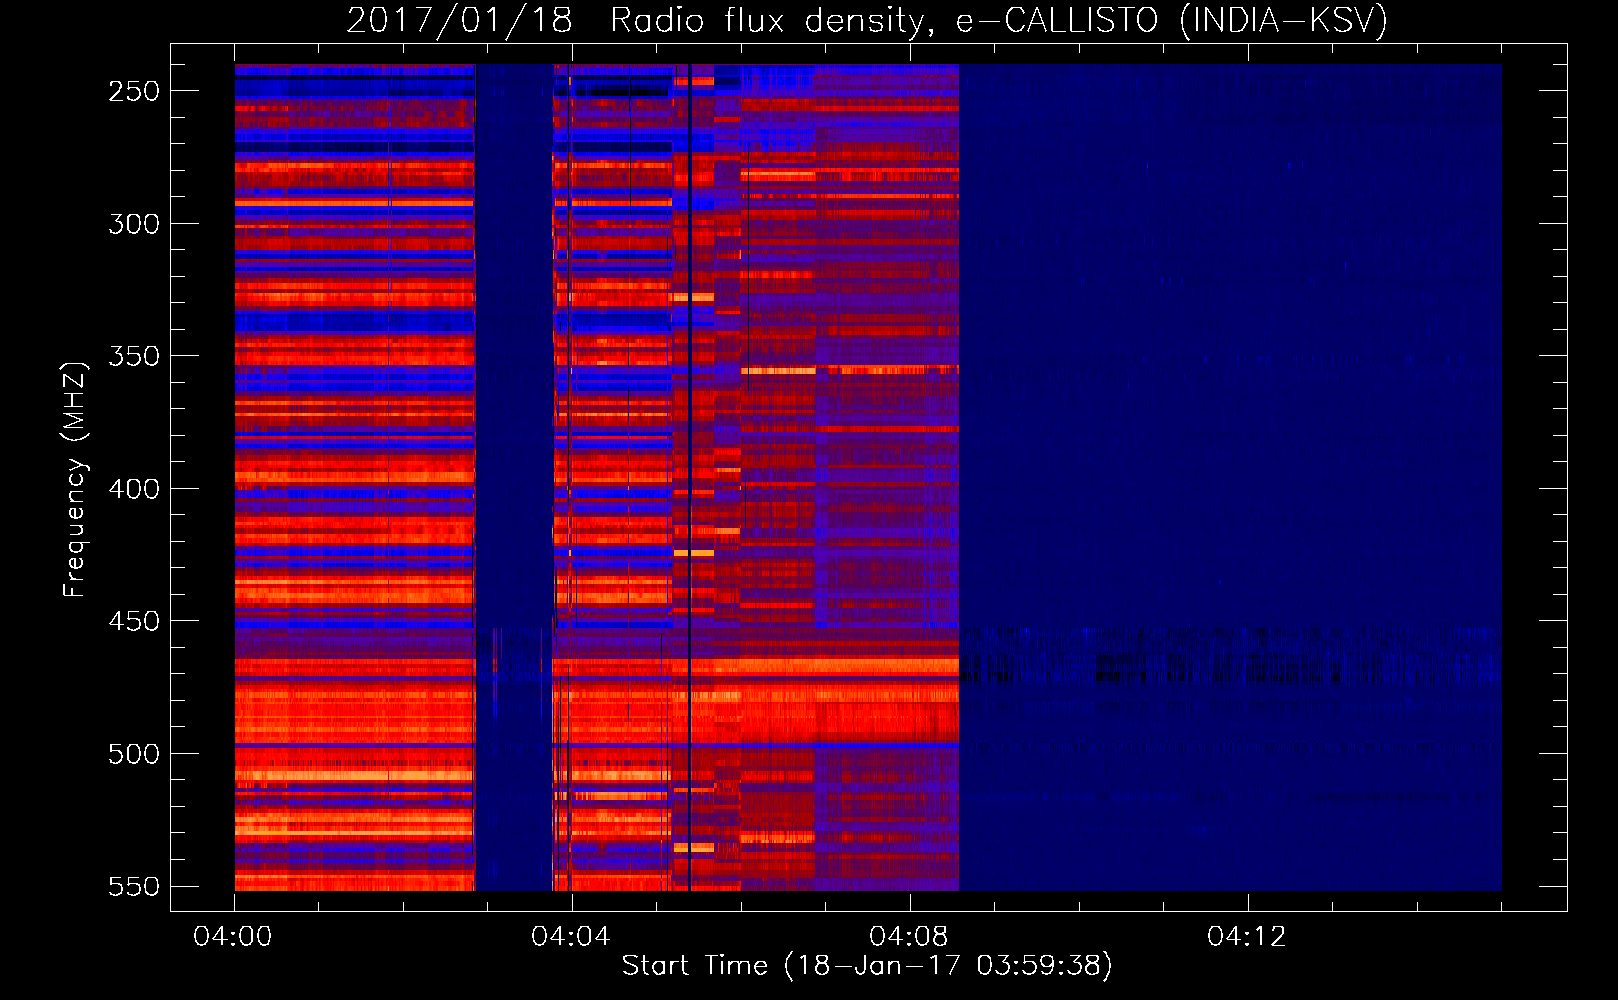Click the 300 frequency tick label
Viewport: 1618px width, 1000px height.
pos(134,224)
